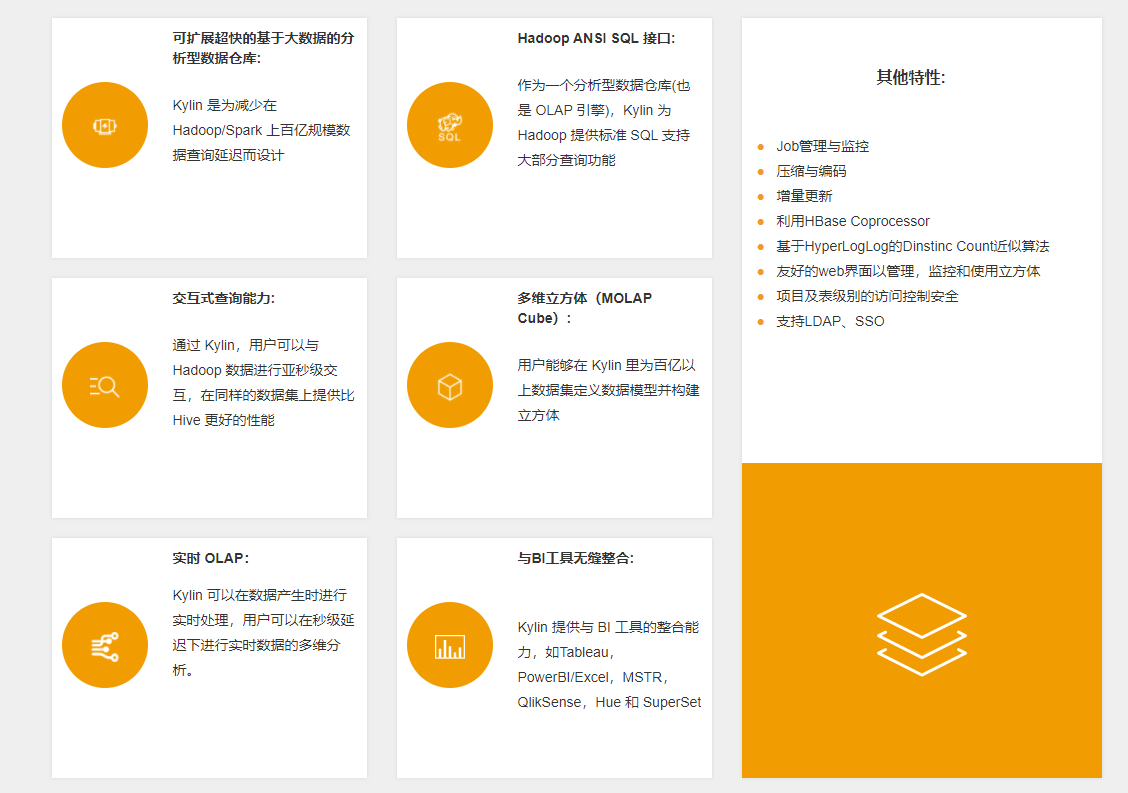Click the data warehouse chip icon
Viewport: 1128px width, 793px height.
(105, 125)
